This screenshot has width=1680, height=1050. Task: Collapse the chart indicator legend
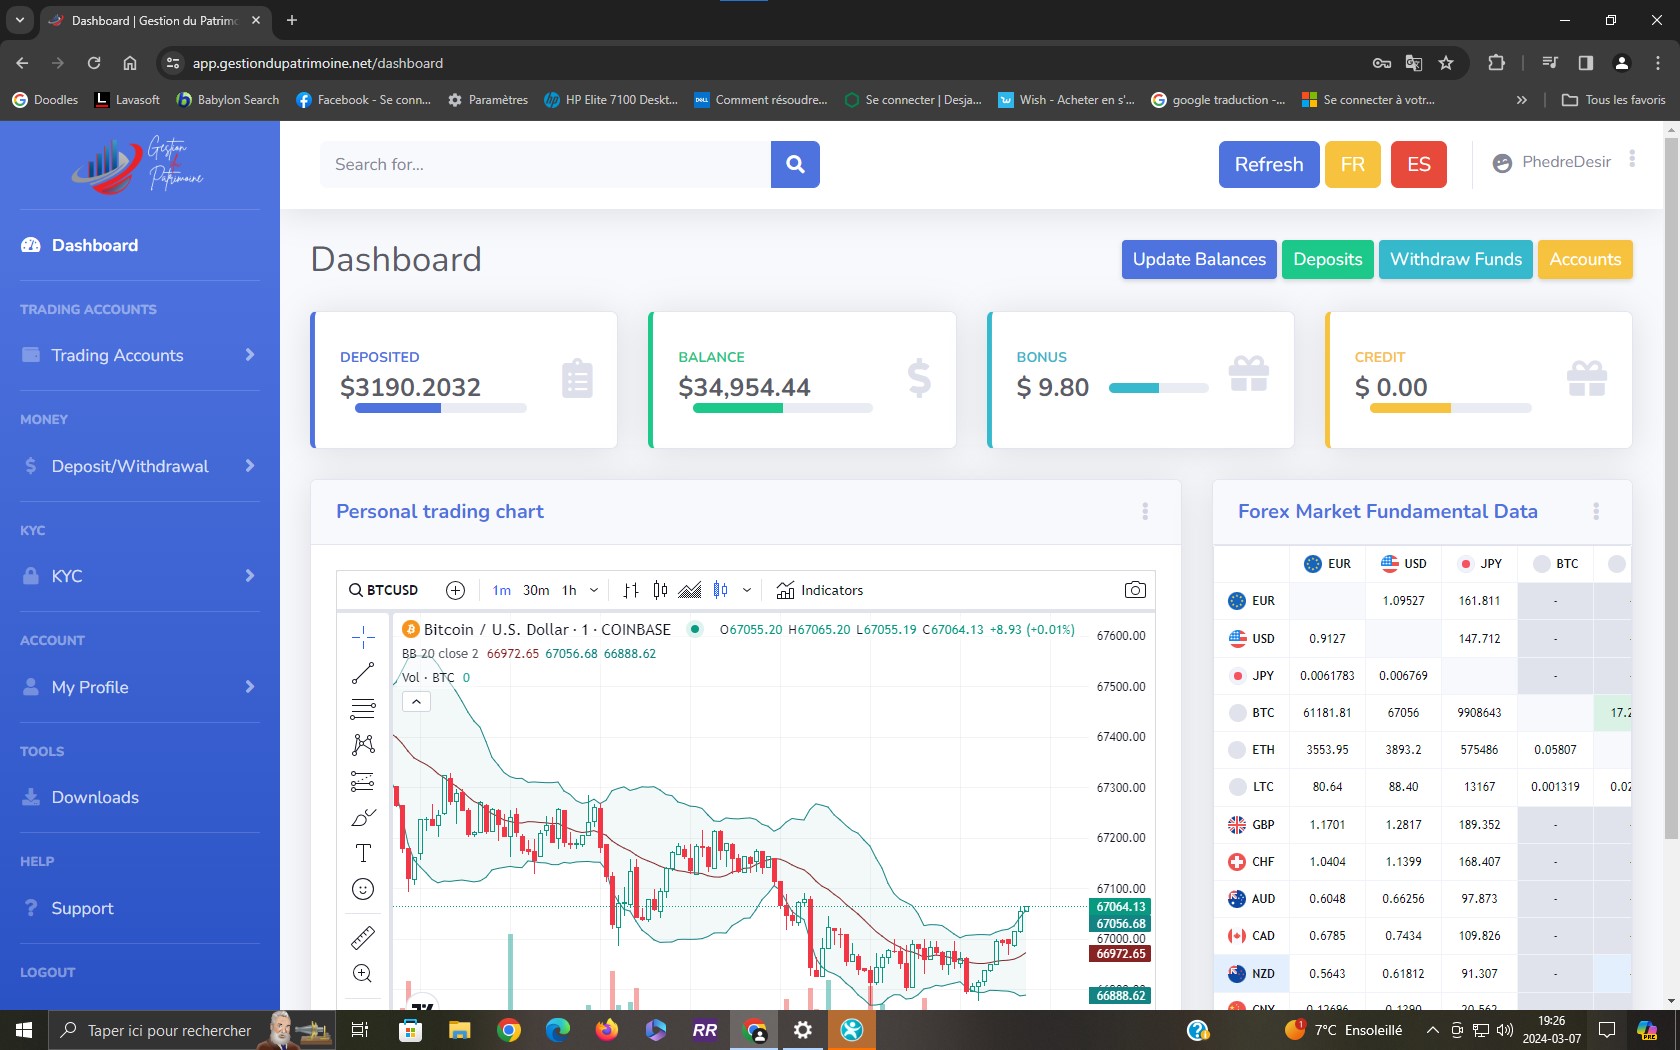(416, 702)
